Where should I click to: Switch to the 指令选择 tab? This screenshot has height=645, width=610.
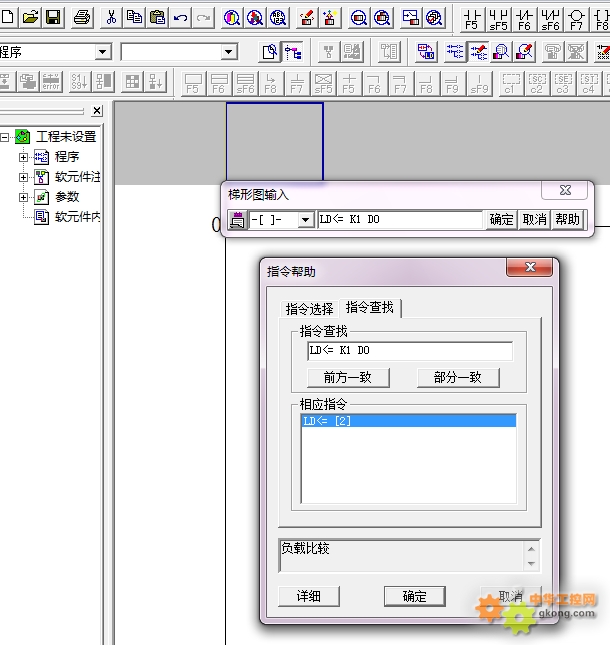[309, 309]
